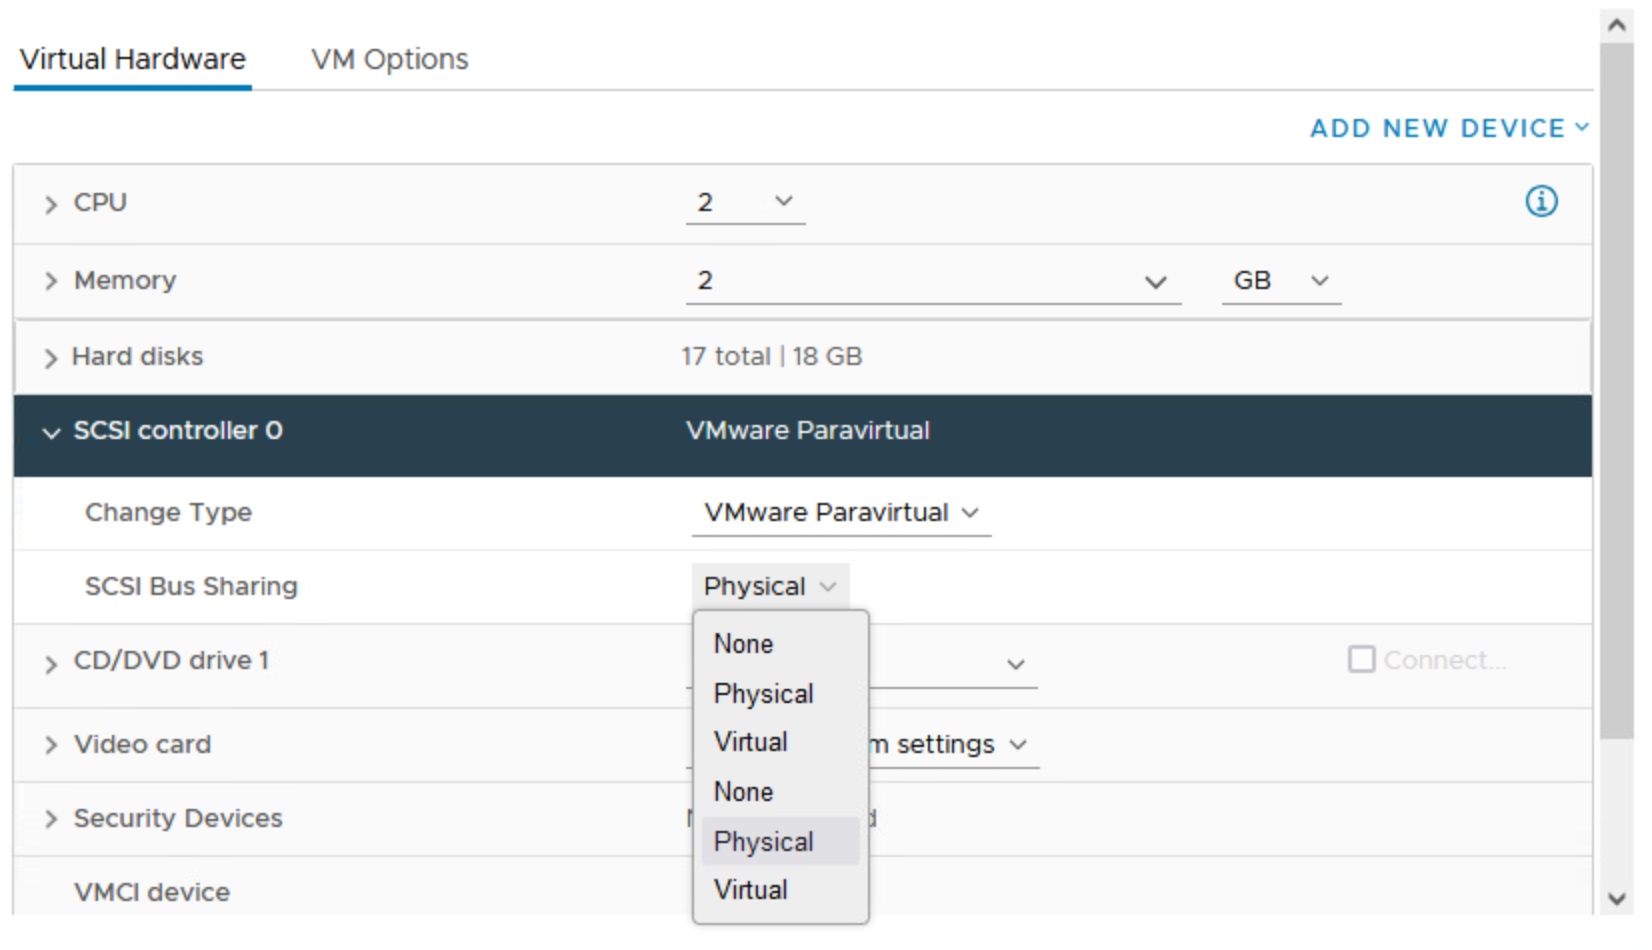1652x950 pixels.
Task: Collapse the SCSI controller 0 section
Action: tap(51, 432)
